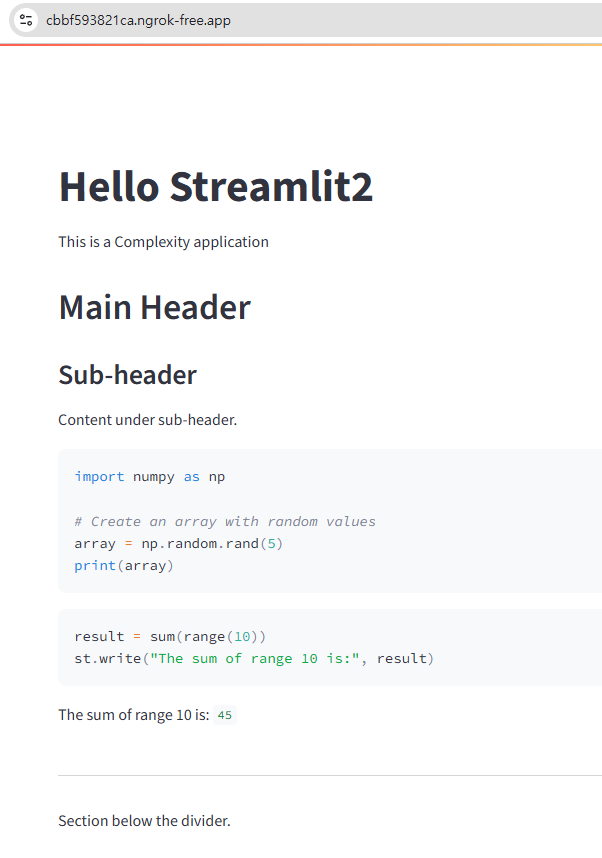Select 'Section below the divider.' text
The image size is (602, 858).
coord(144,821)
